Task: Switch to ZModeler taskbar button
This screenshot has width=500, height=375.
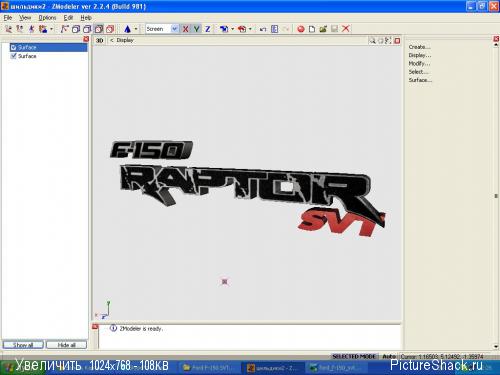Action: [272, 368]
